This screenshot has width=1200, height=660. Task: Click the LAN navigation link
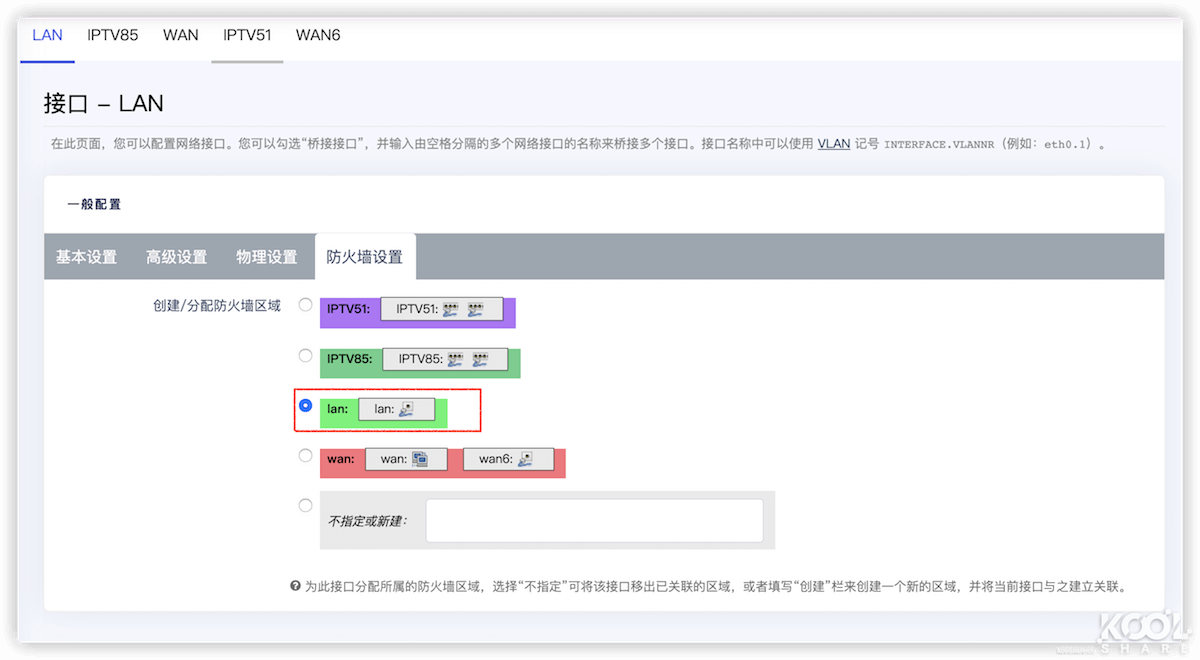tap(47, 35)
